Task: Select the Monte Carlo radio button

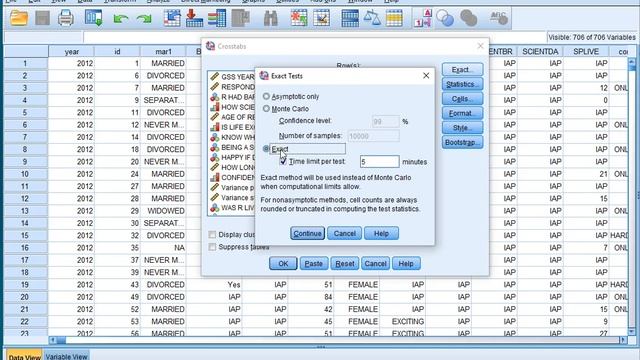Action: click(x=266, y=109)
